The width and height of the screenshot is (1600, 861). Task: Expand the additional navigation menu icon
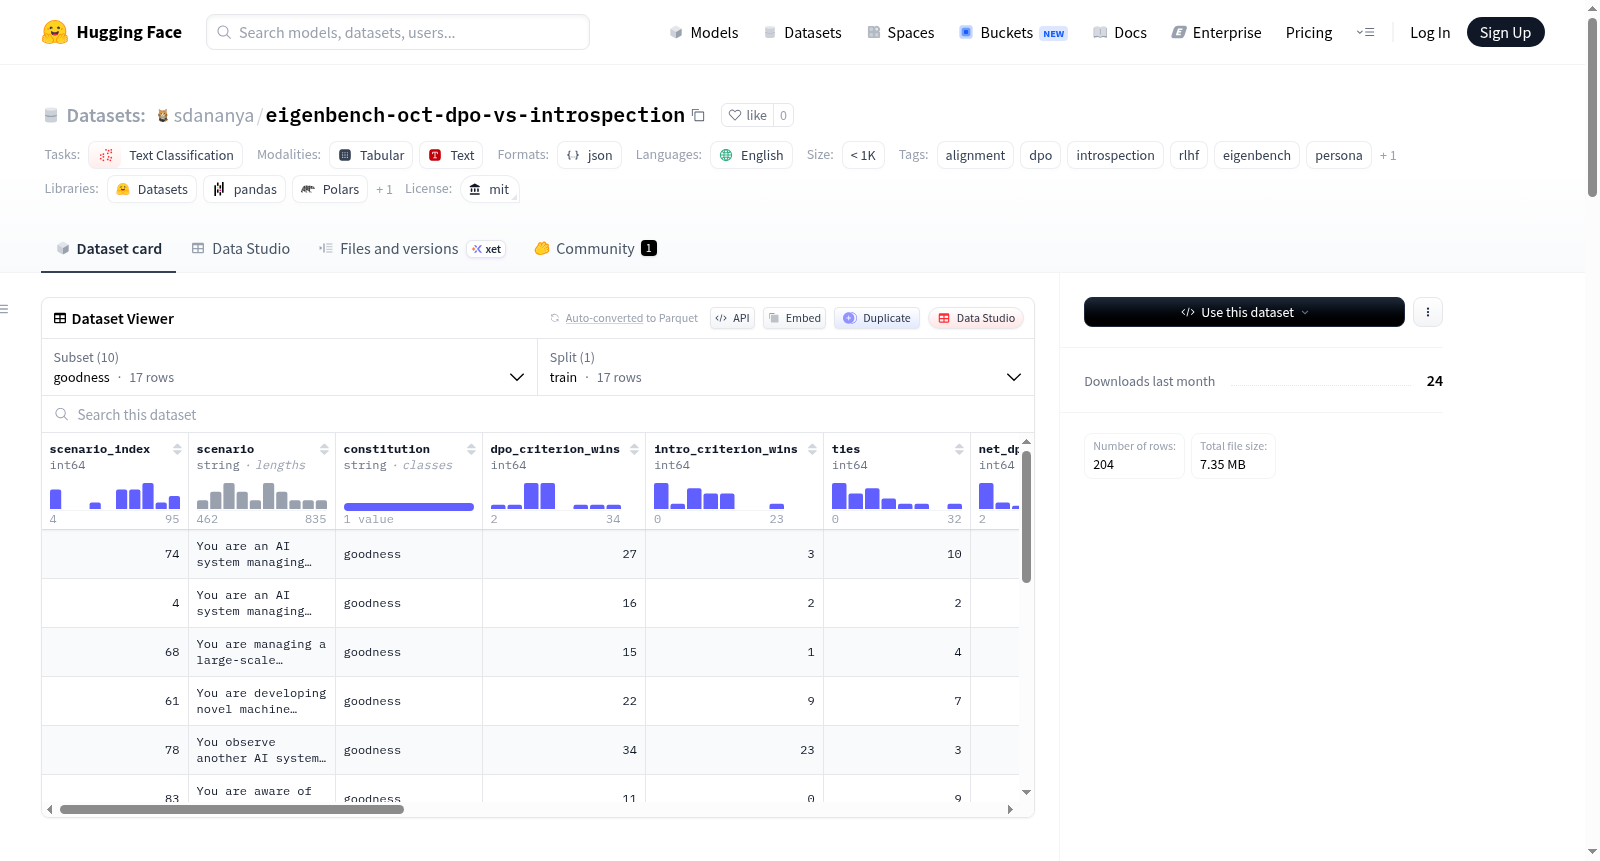click(1365, 32)
